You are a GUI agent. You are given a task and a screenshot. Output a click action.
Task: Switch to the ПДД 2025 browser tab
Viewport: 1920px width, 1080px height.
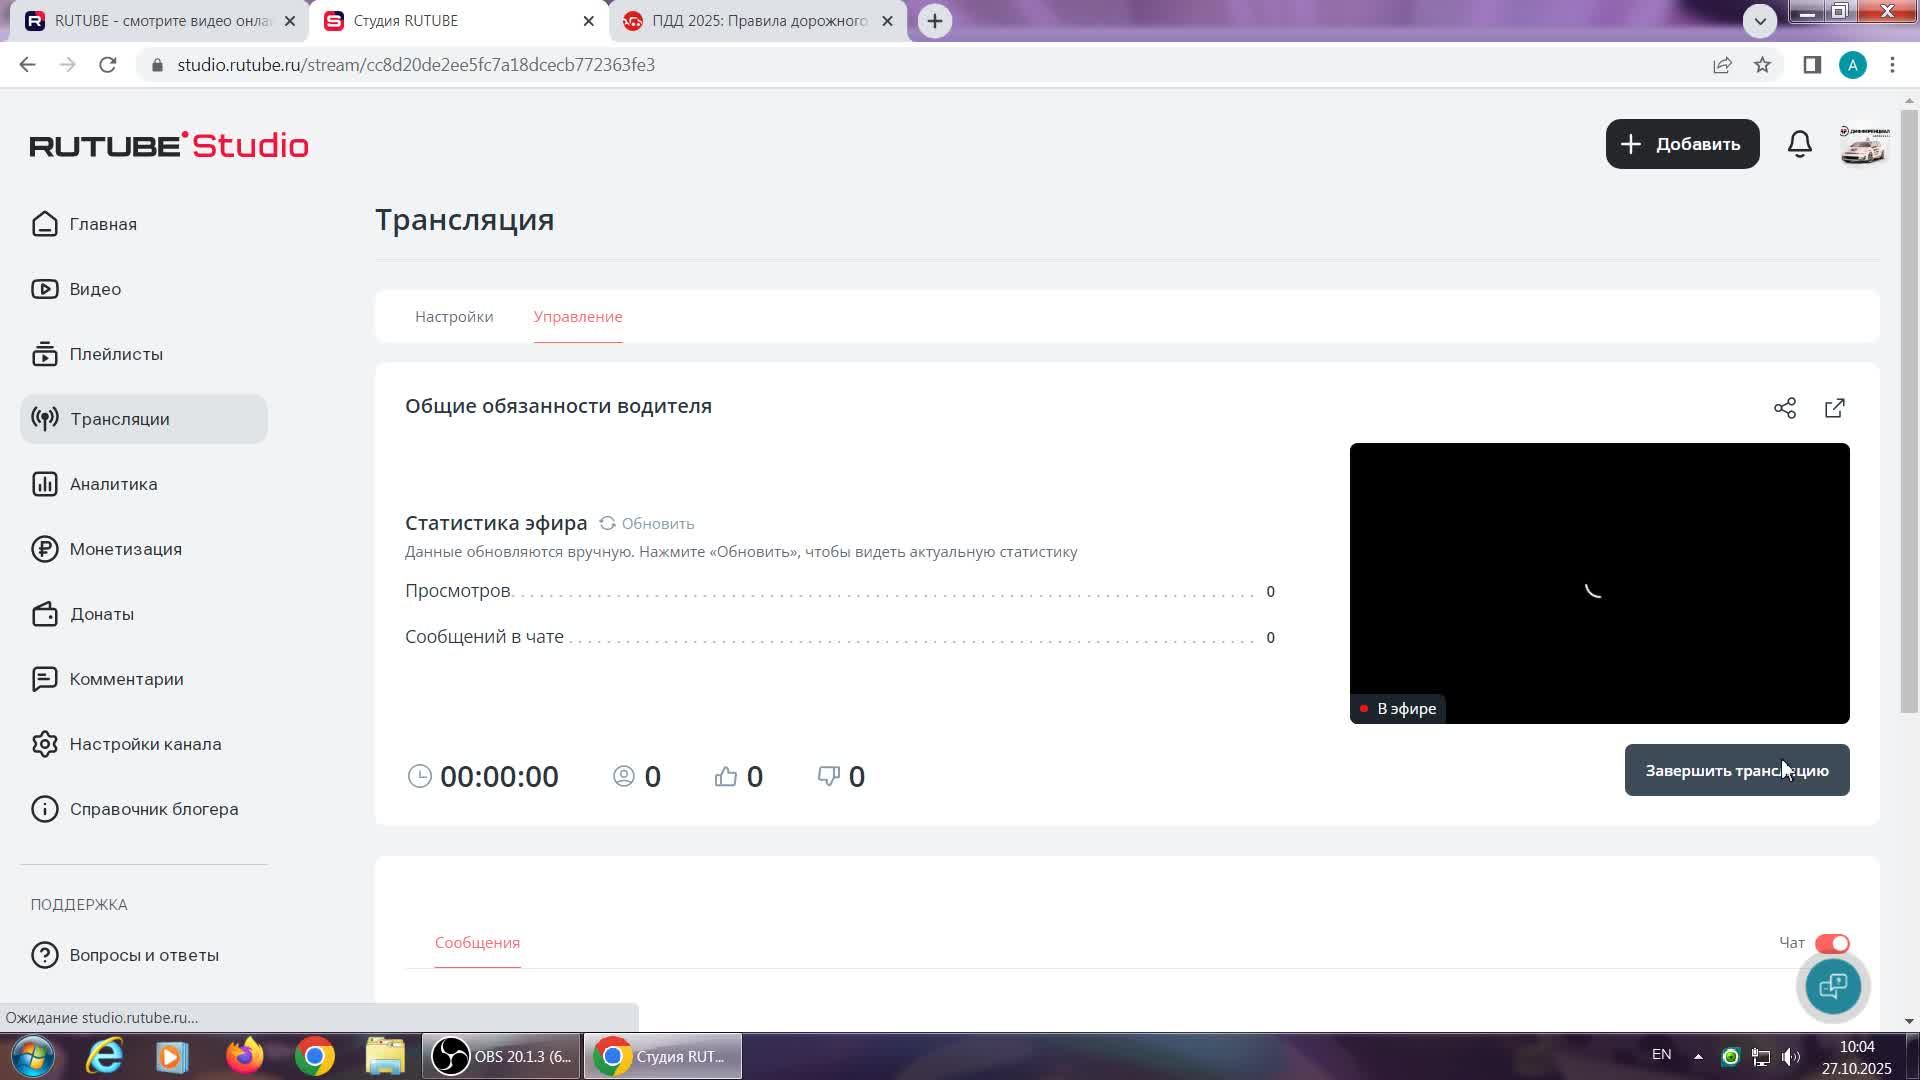pos(756,20)
